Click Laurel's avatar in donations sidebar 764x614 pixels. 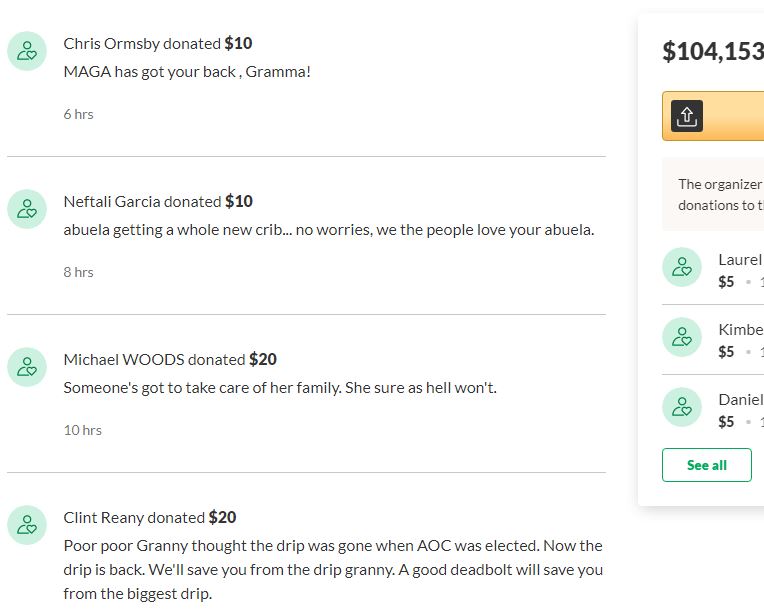click(682, 267)
